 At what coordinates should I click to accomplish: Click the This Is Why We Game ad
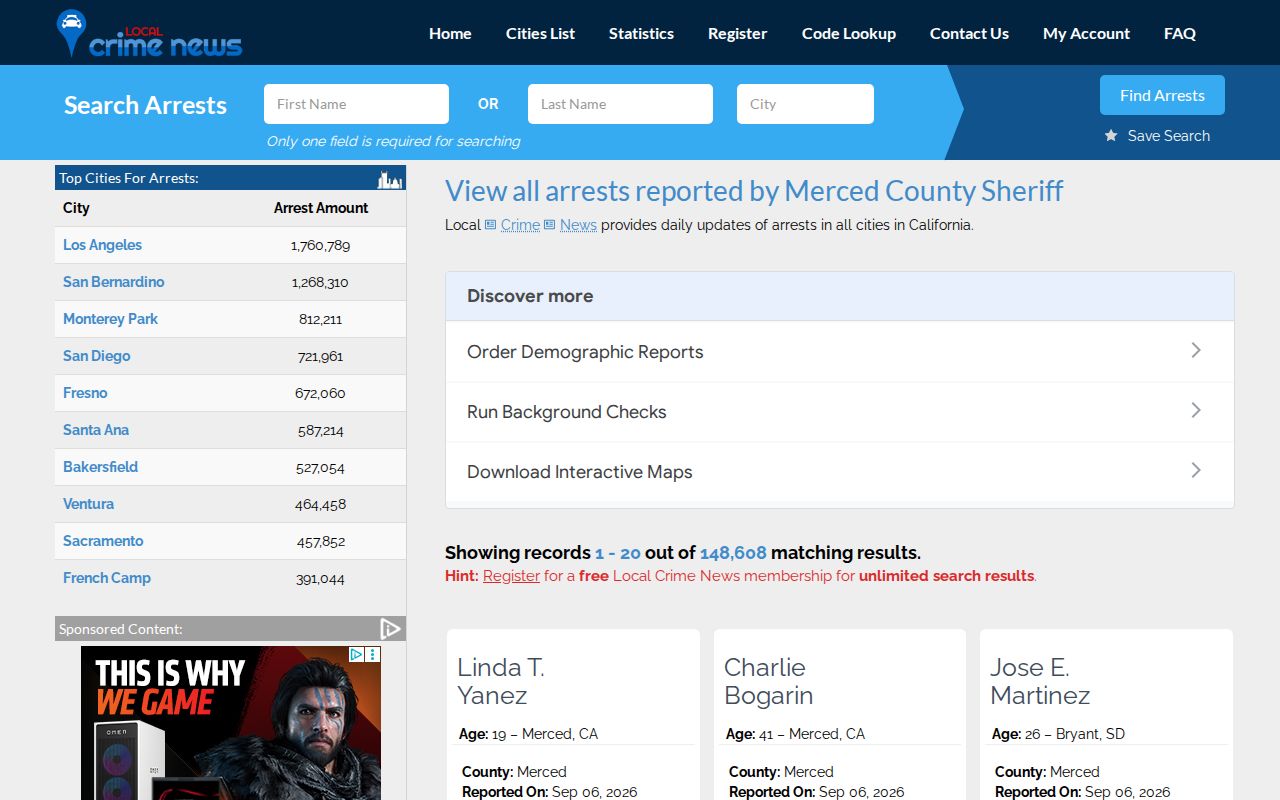pyautogui.click(x=231, y=723)
